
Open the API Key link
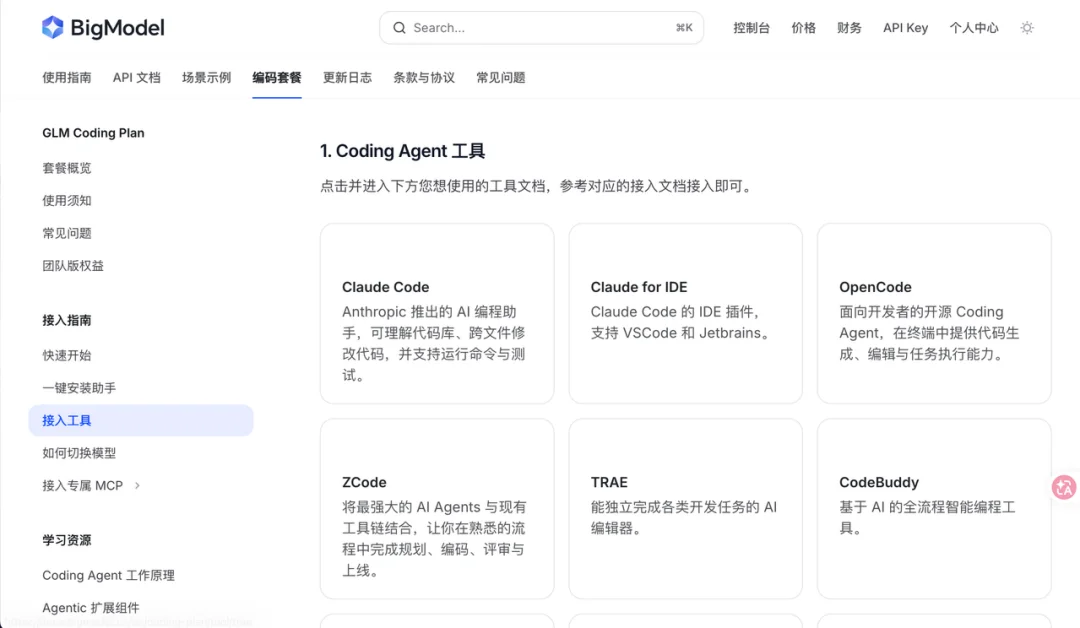coord(905,28)
